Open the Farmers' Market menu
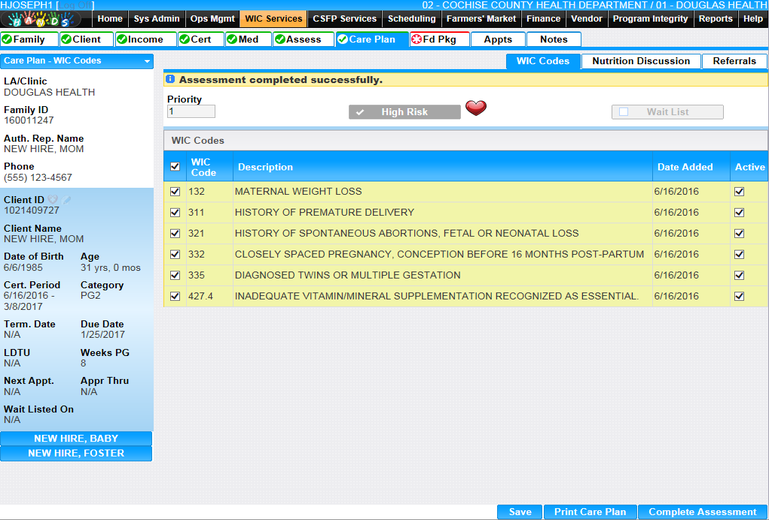Image resolution: width=769 pixels, height=520 pixels. click(x=481, y=18)
